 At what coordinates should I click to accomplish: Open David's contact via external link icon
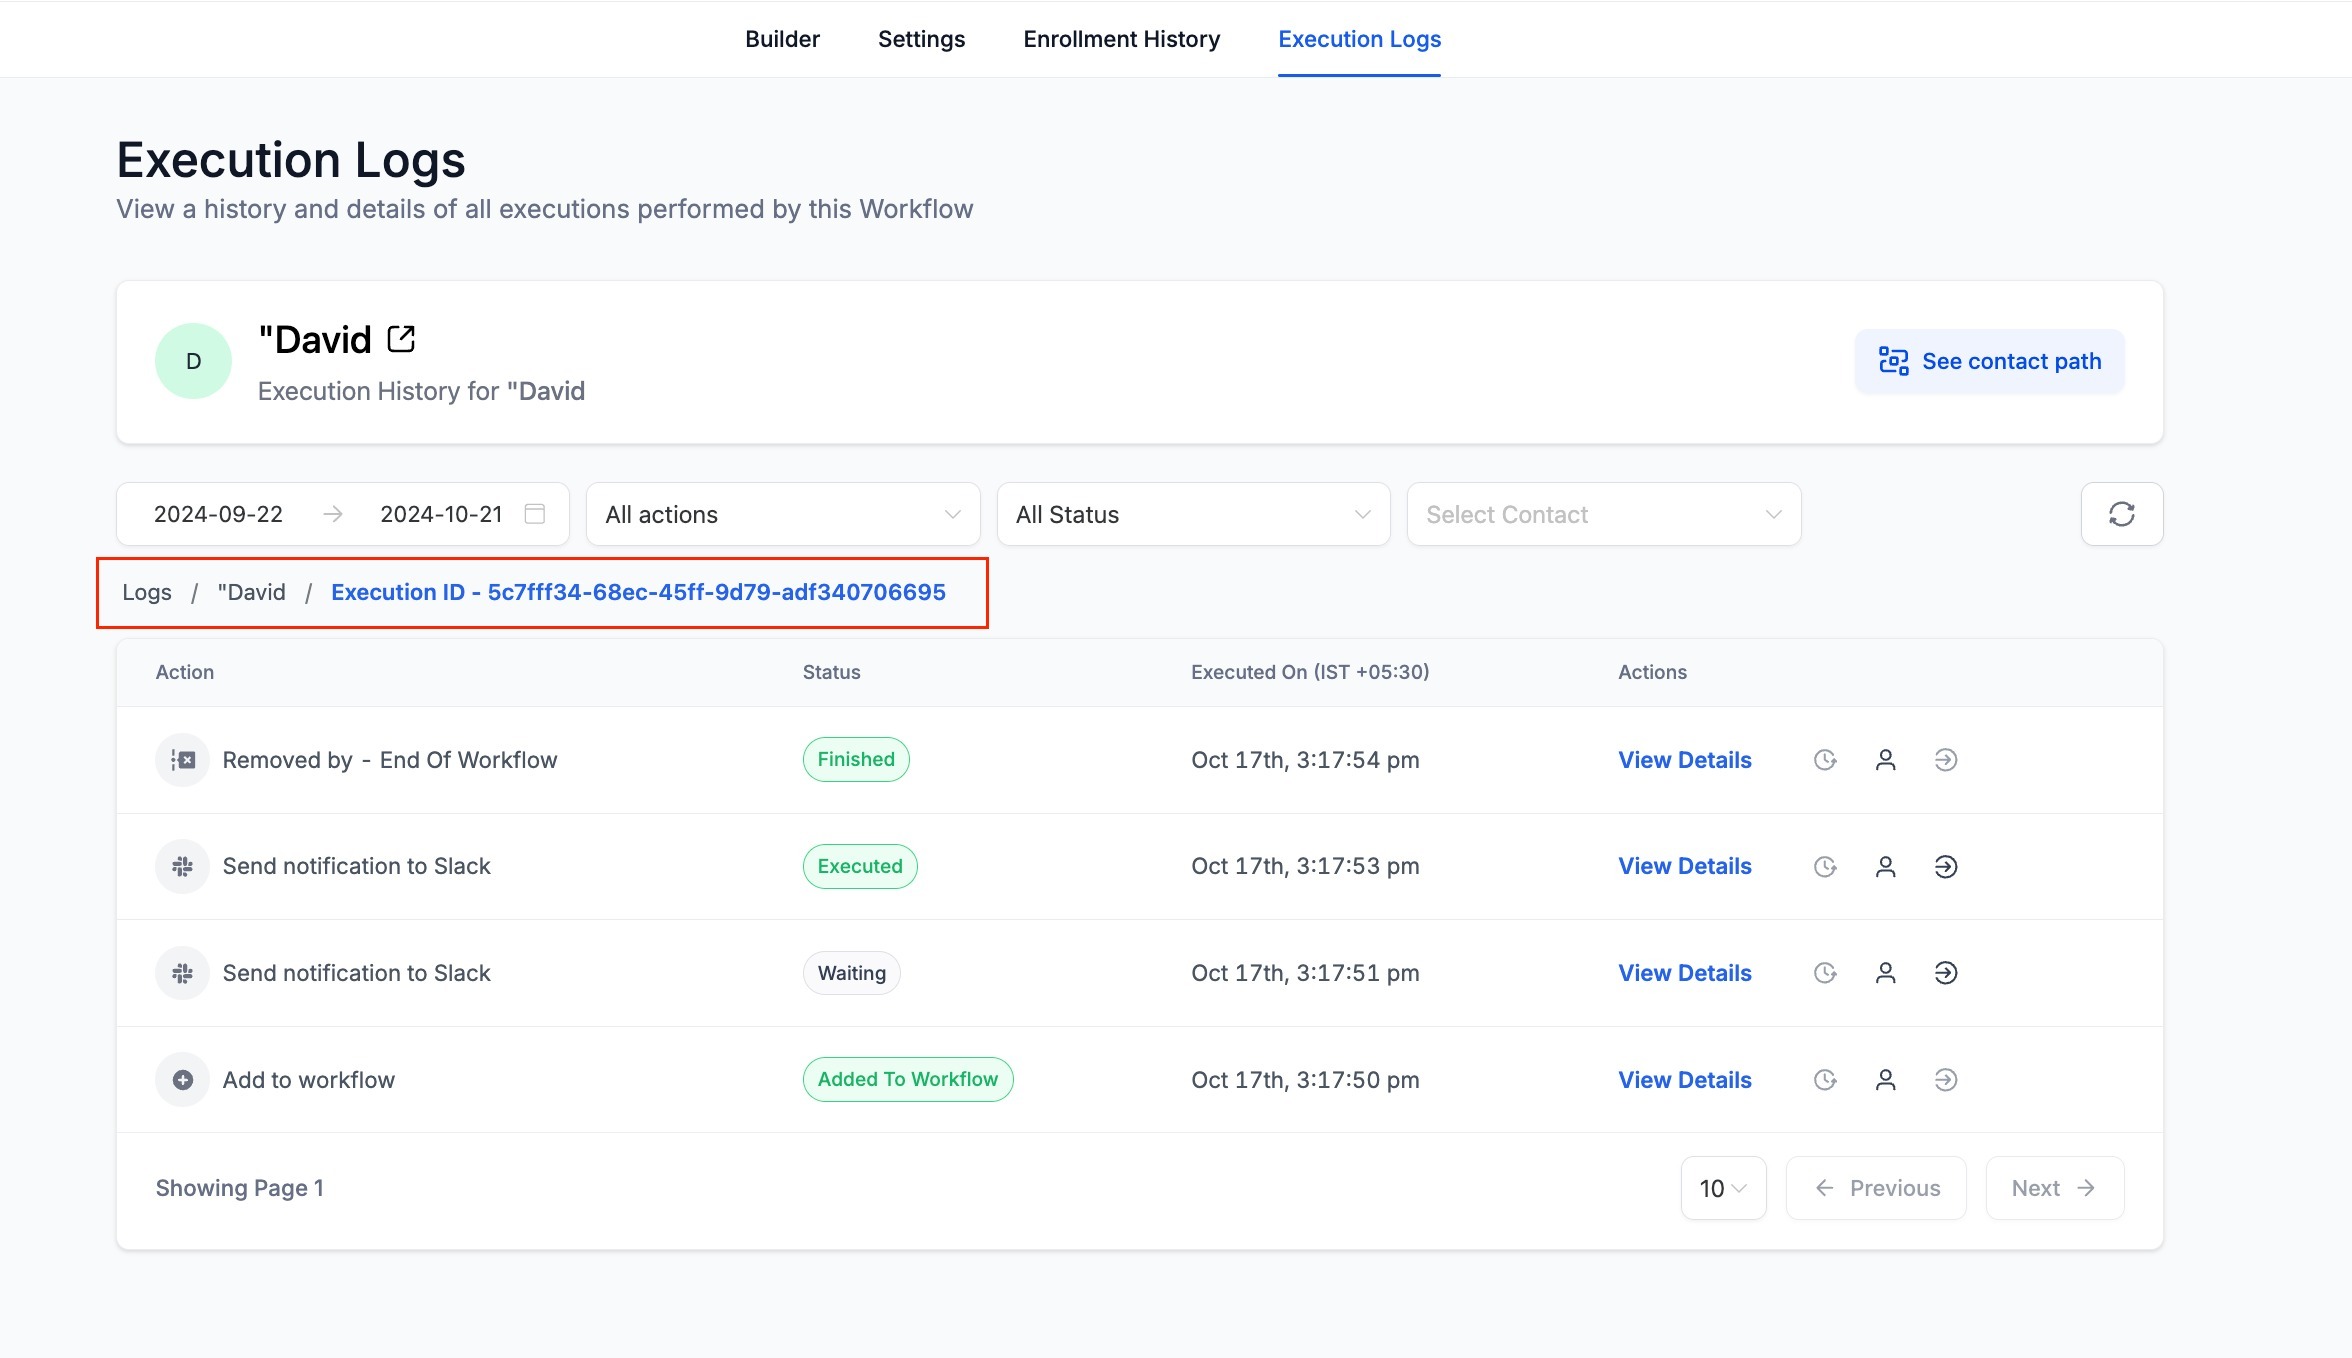pyautogui.click(x=401, y=339)
